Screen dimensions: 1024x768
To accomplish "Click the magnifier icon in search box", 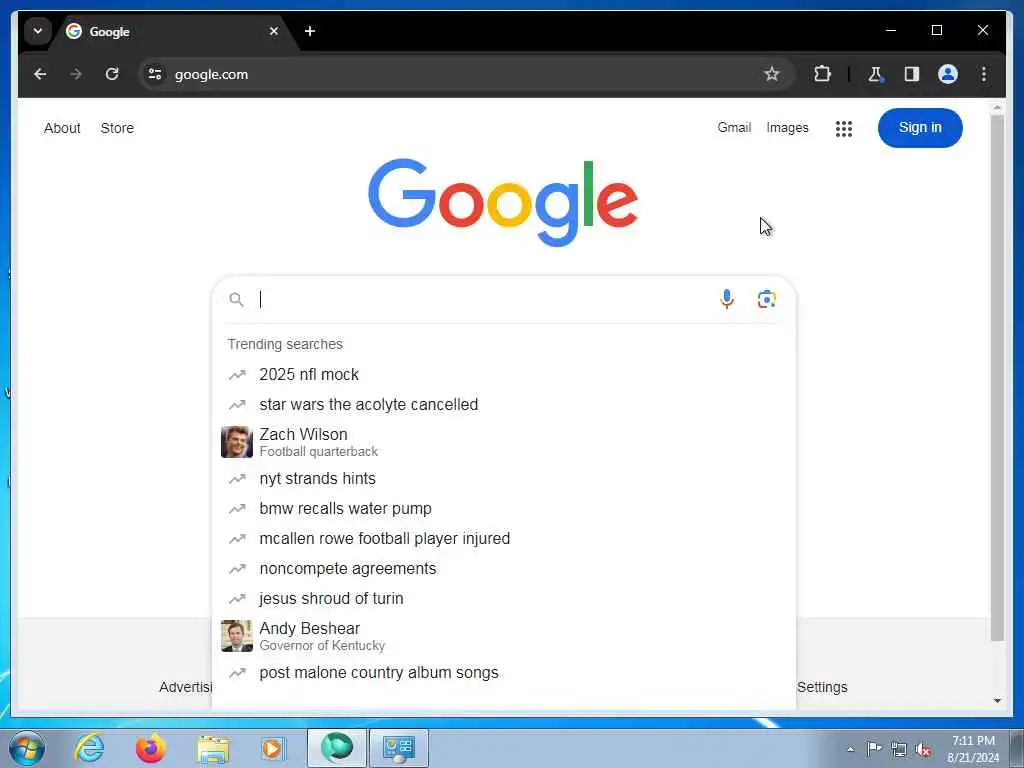I will 236,300.
